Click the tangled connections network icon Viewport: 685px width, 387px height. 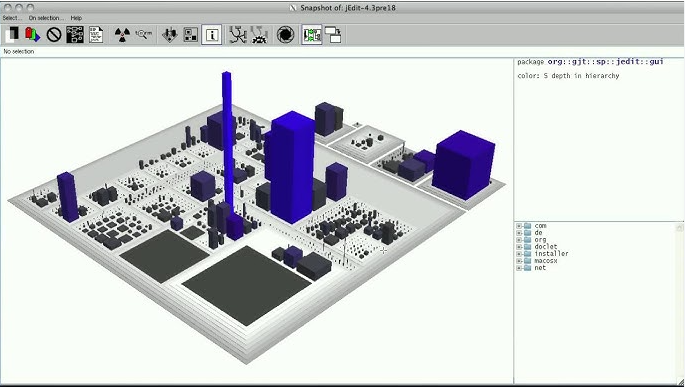click(x=237, y=35)
